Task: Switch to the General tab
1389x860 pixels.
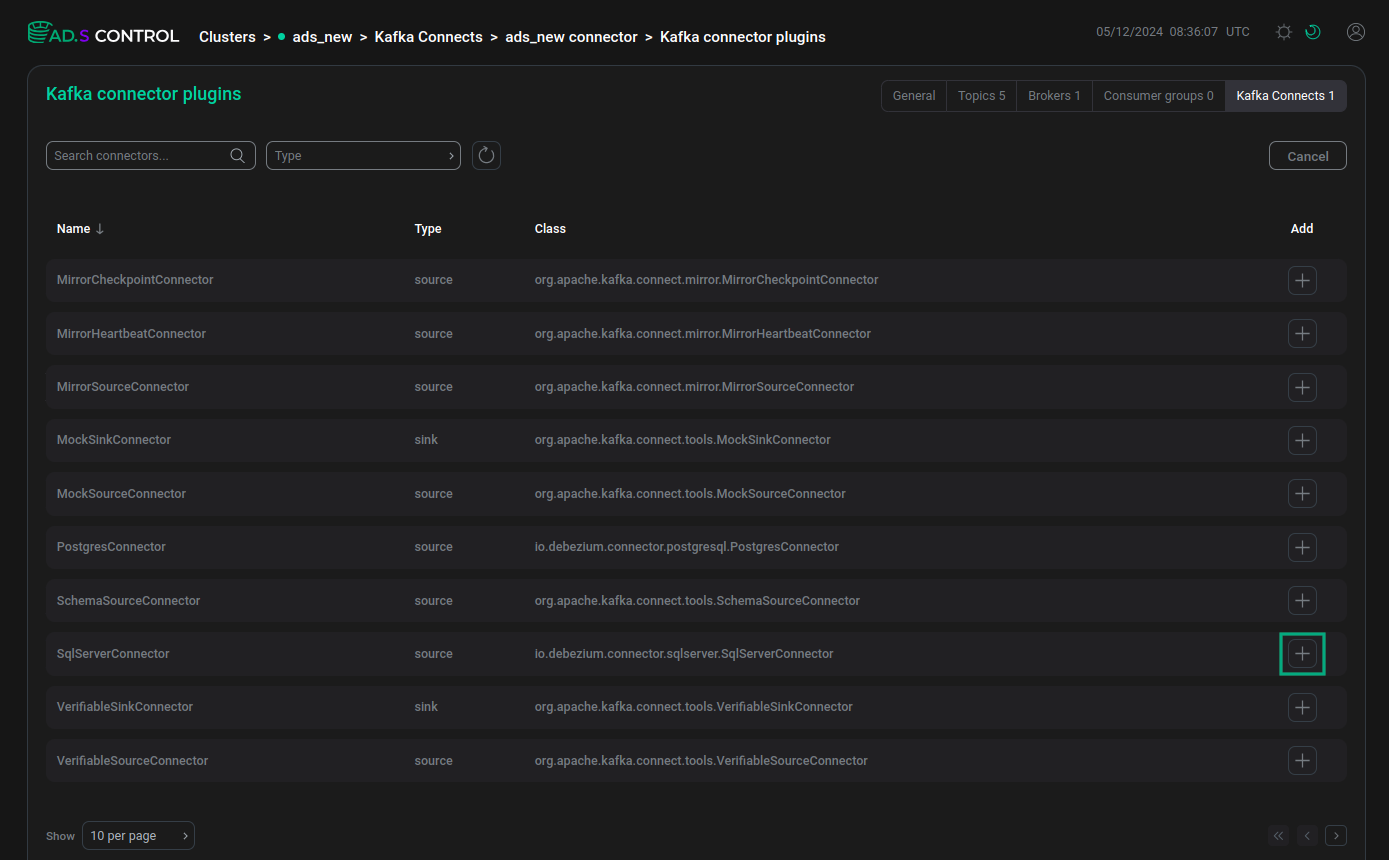Action: (914, 96)
